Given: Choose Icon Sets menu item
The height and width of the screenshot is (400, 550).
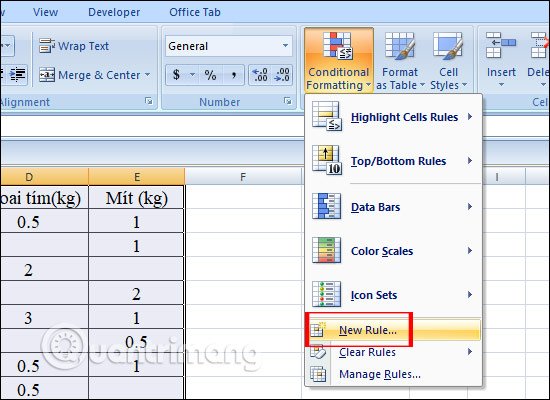Looking at the screenshot, I should (393, 295).
